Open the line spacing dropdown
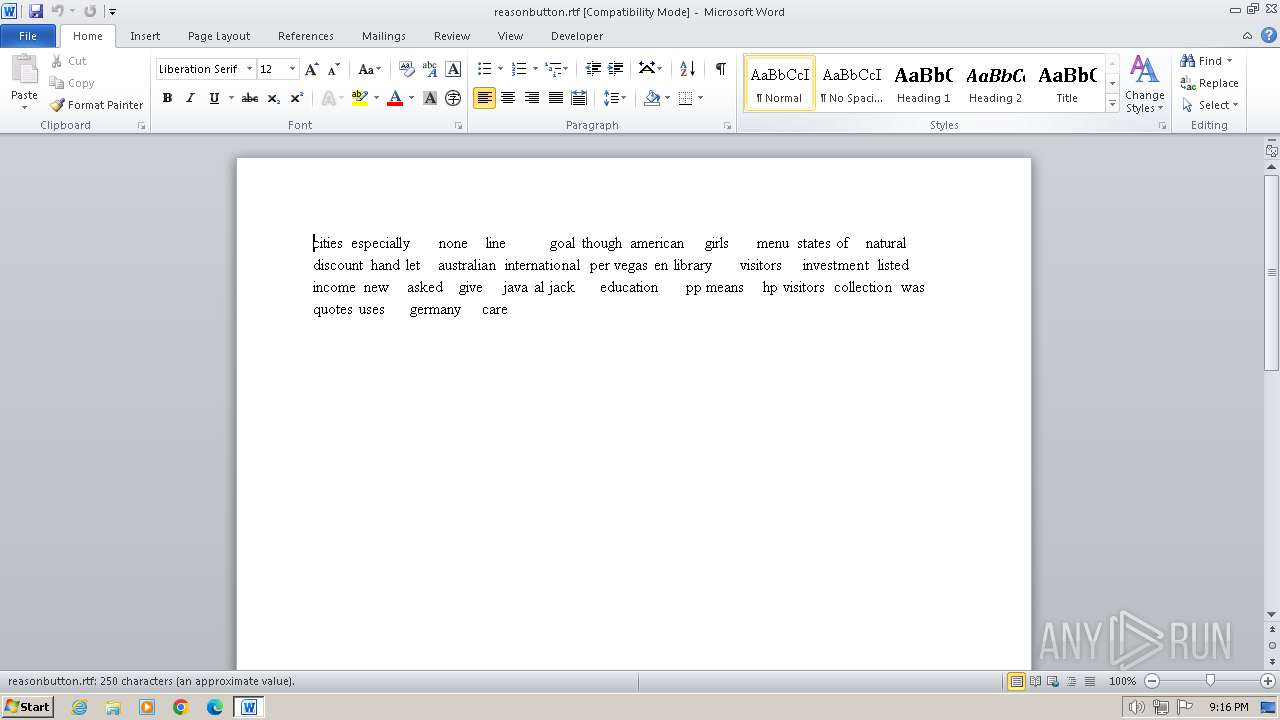 [615, 98]
